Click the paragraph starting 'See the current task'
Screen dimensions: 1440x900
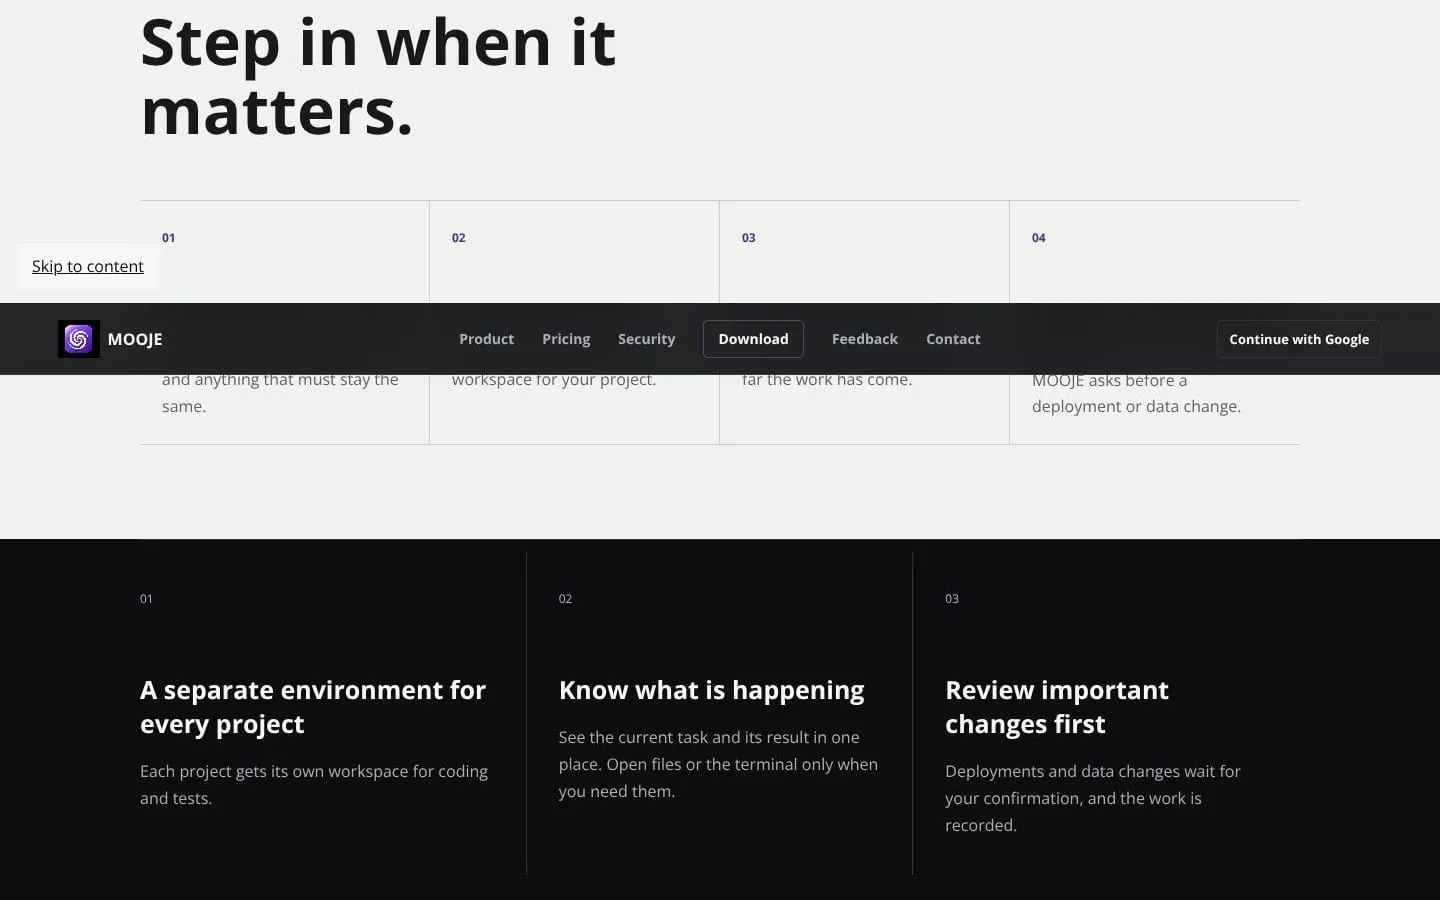pos(718,764)
